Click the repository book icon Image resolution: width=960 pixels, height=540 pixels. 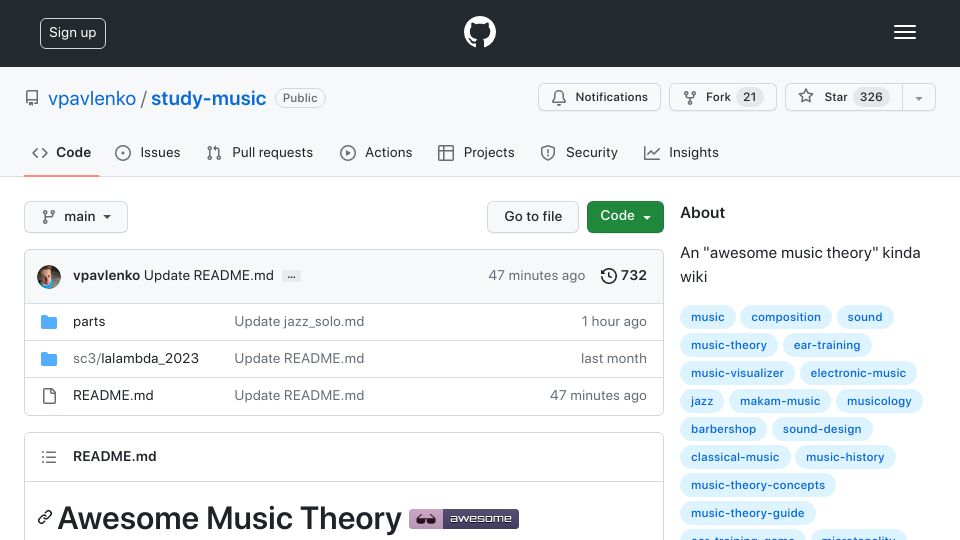click(x=32, y=98)
